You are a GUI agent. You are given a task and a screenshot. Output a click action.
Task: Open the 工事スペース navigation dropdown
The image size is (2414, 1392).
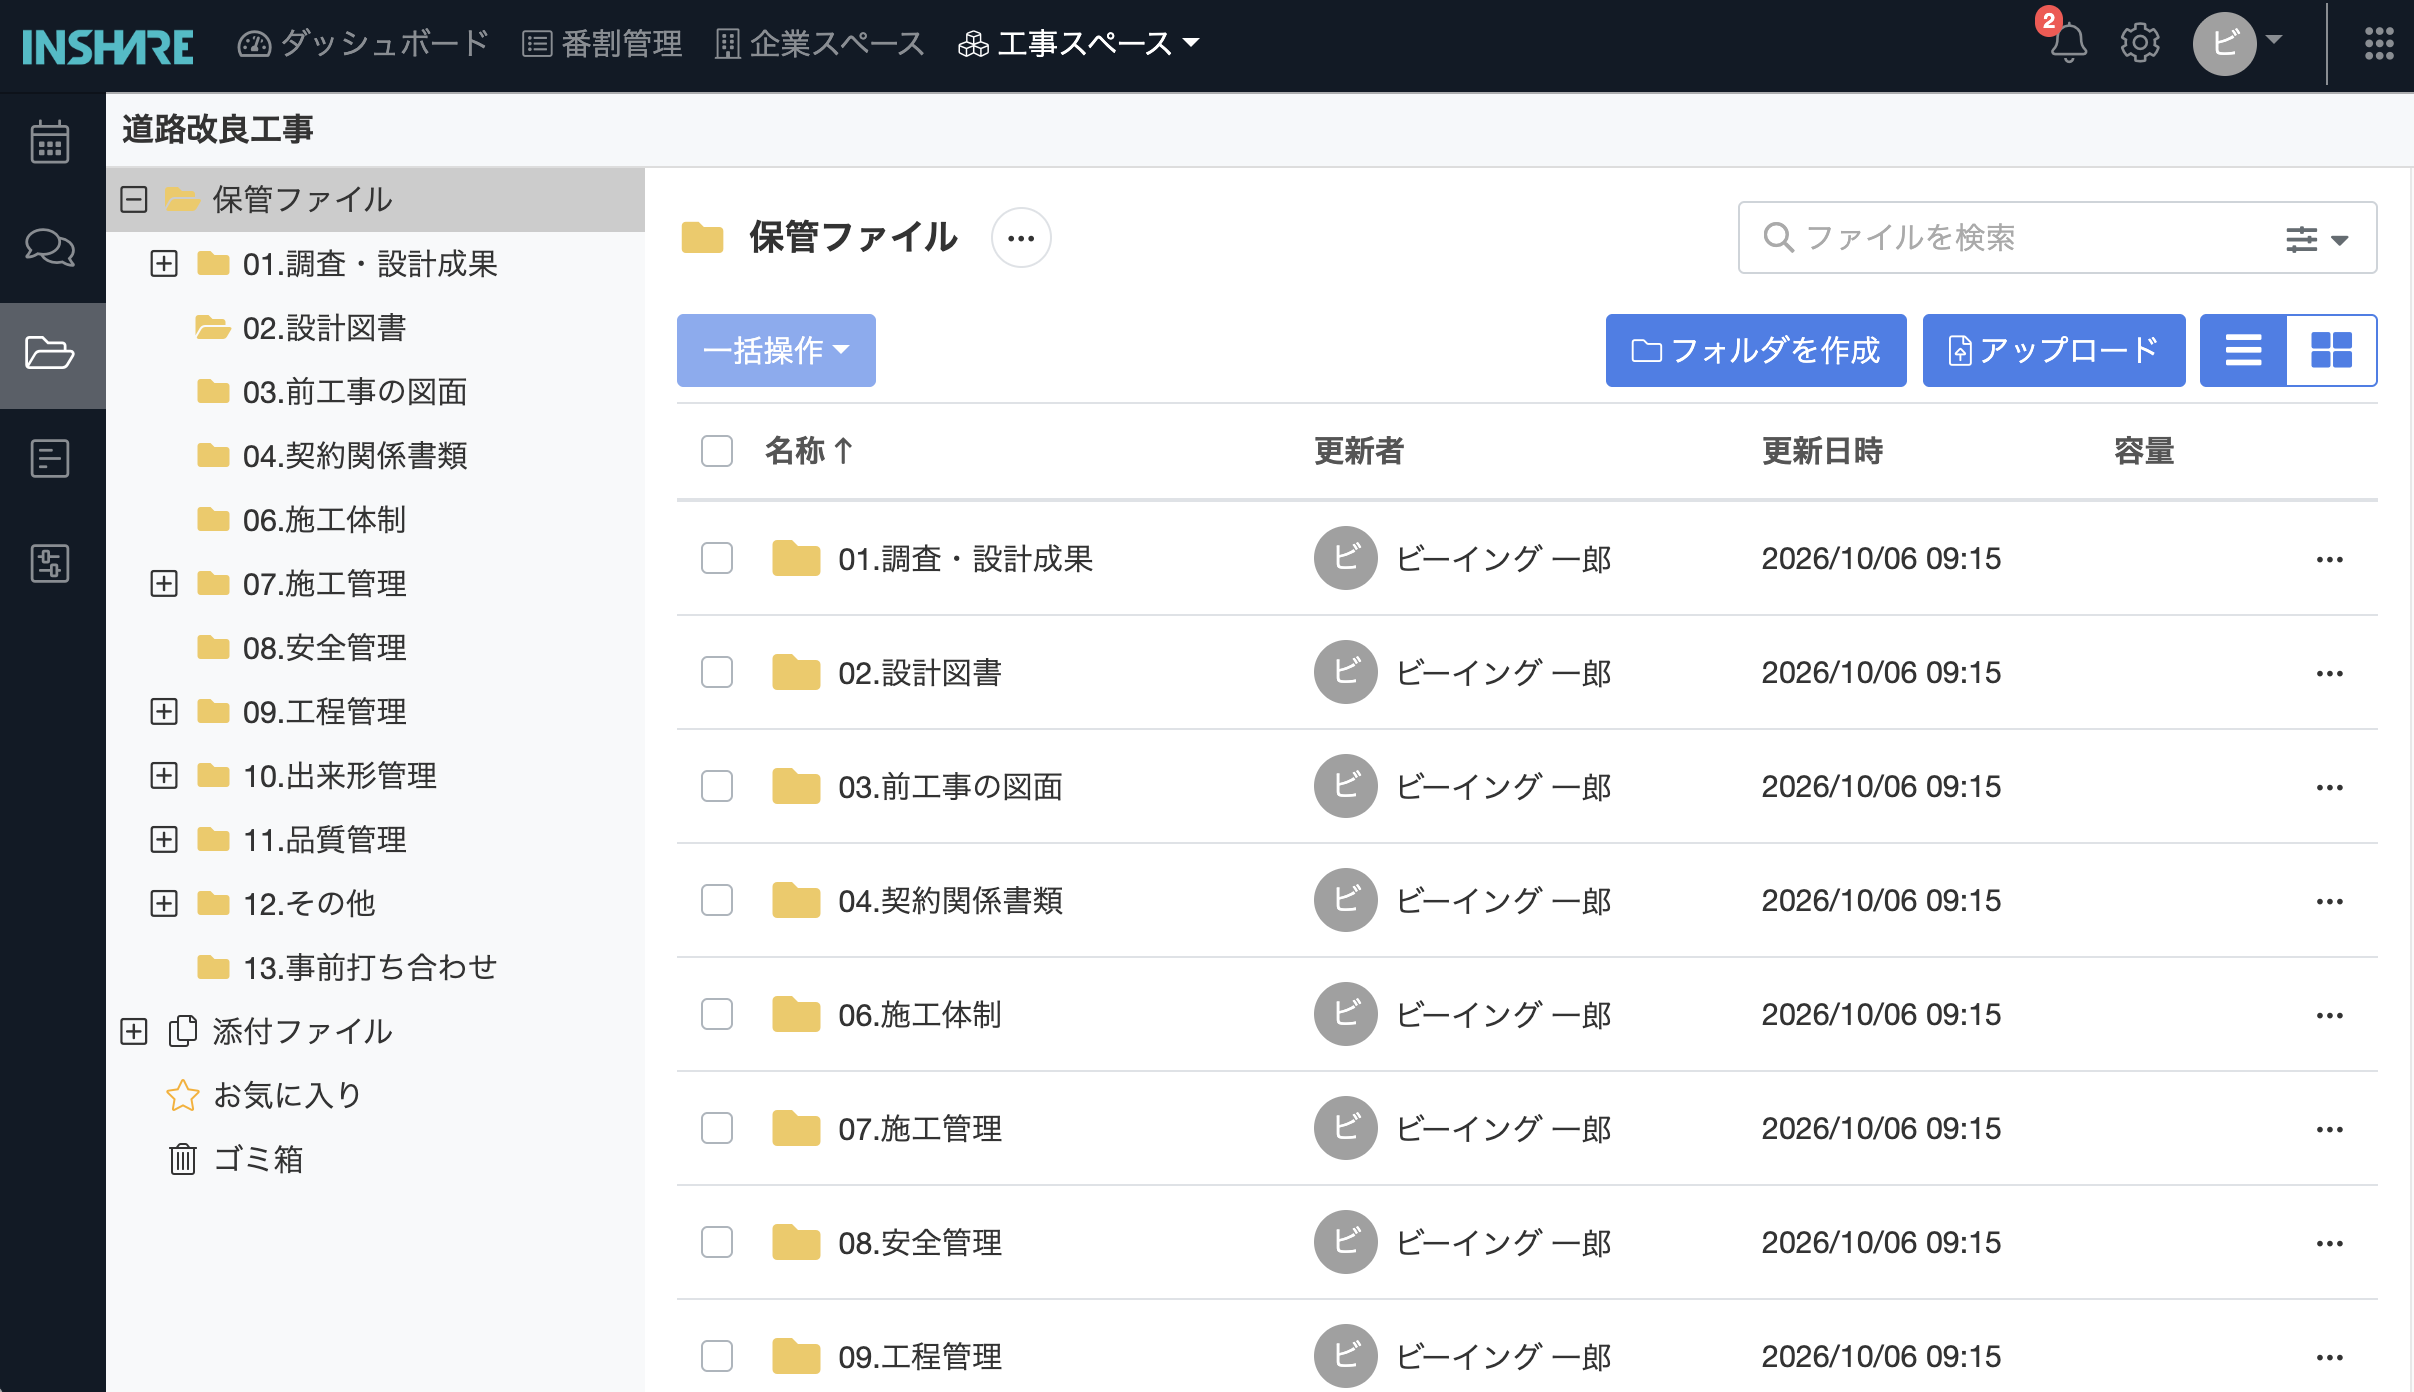coord(1078,44)
